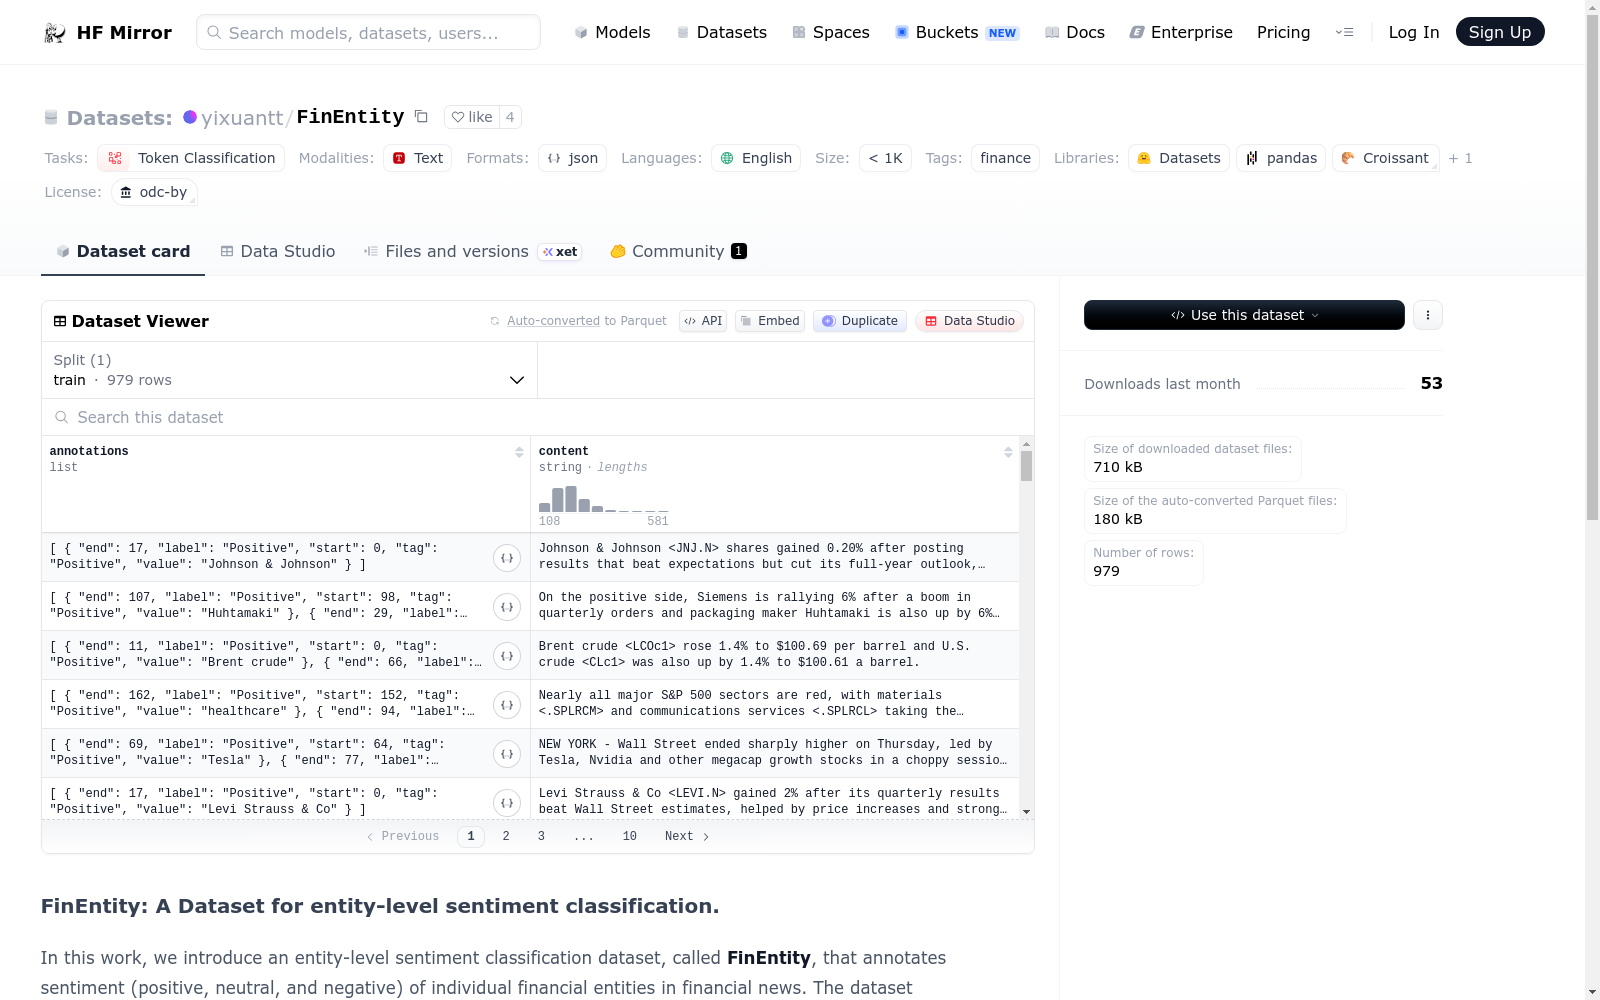This screenshot has height=1000, width=1600.
Task: Open the pandas library tag
Action: [x=1281, y=158]
